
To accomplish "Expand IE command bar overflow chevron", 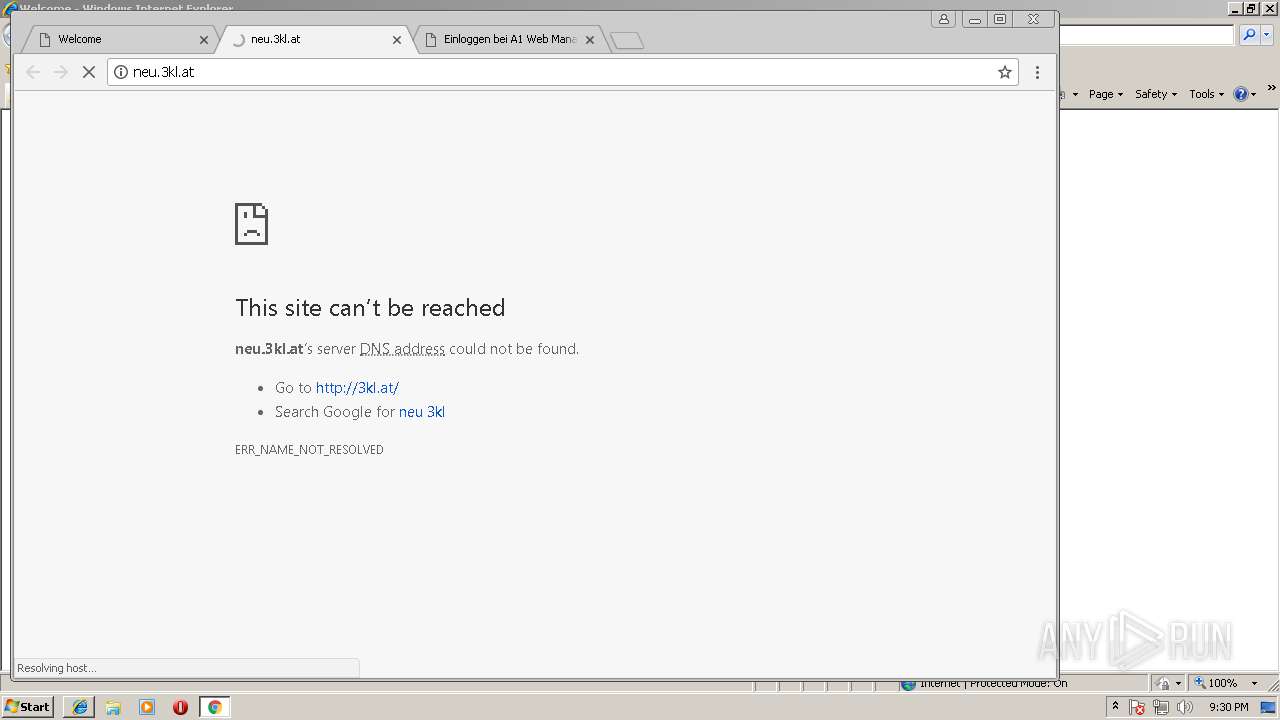I will [x=1271, y=89].
